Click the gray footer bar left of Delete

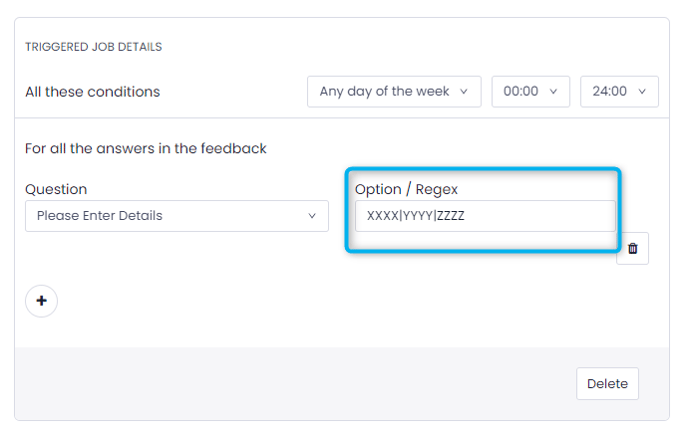295,383
